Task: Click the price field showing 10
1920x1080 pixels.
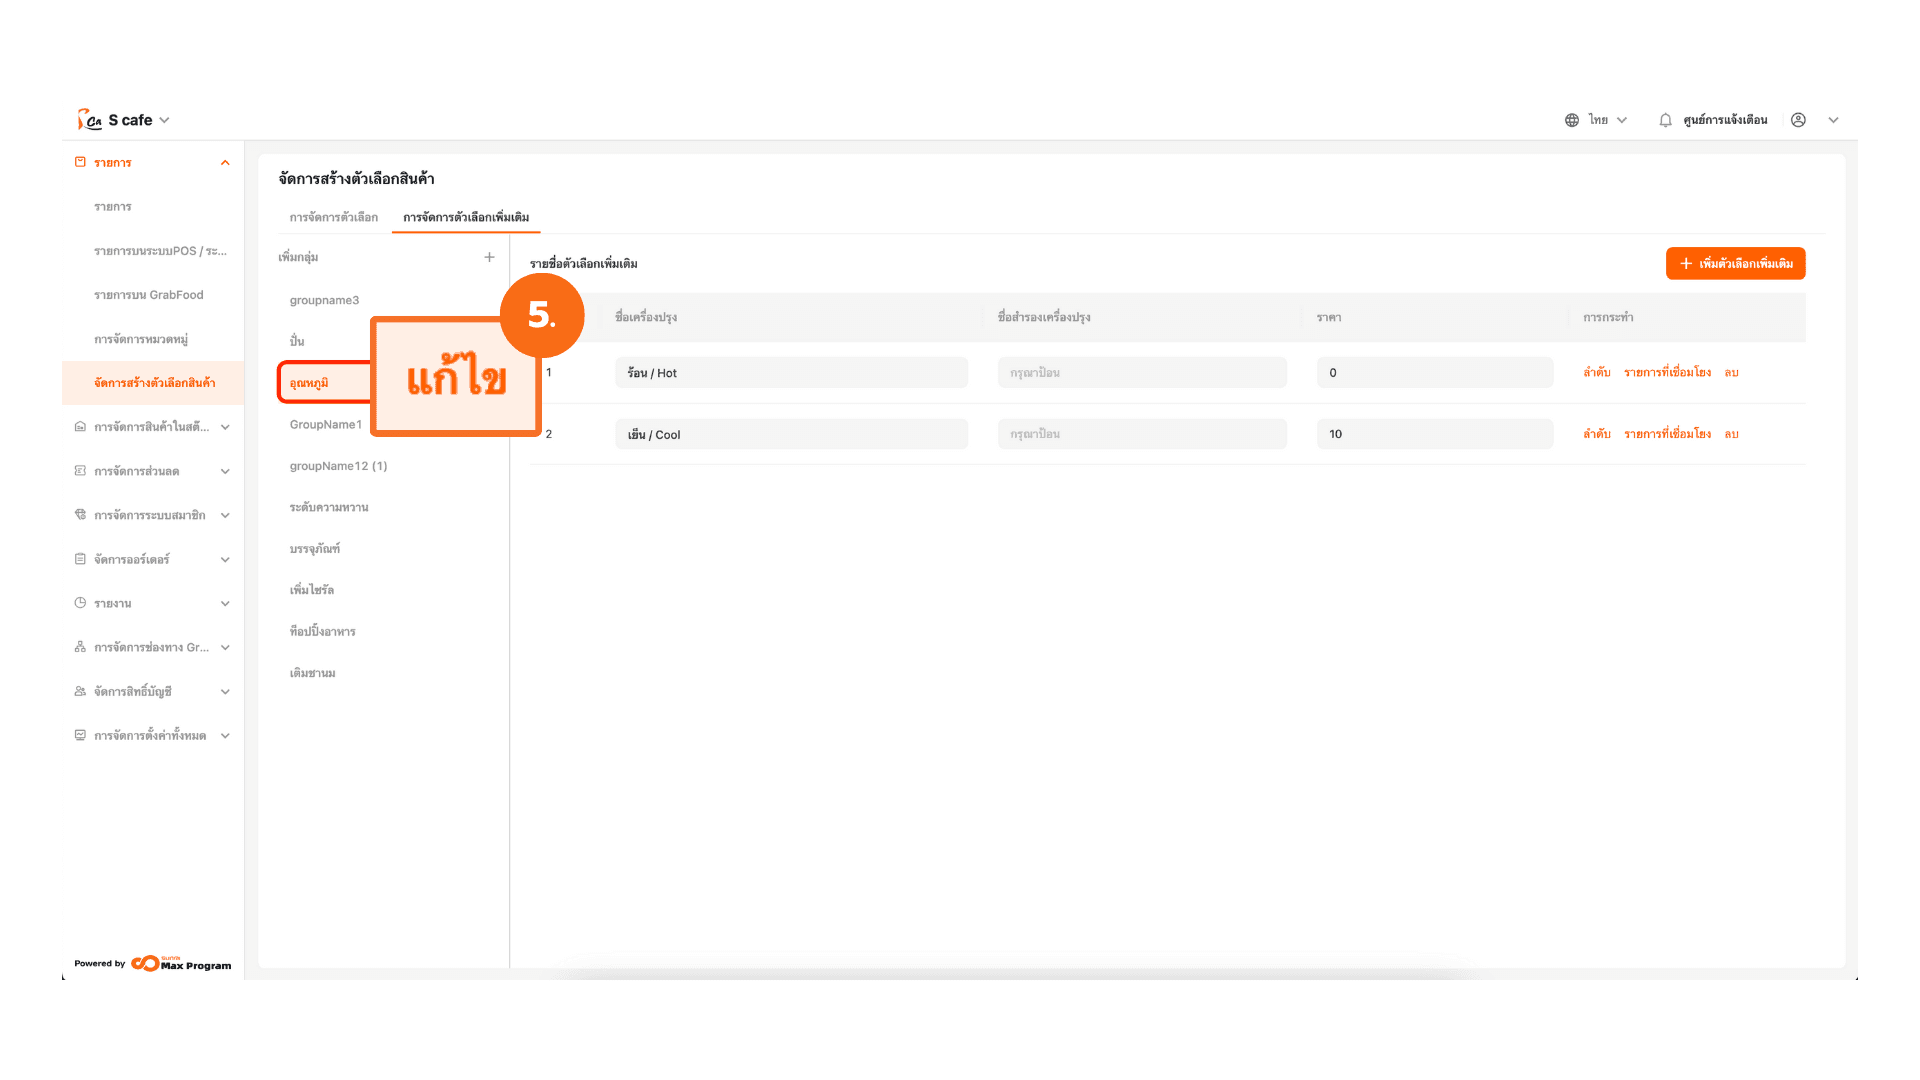Action: (1434, 434)
